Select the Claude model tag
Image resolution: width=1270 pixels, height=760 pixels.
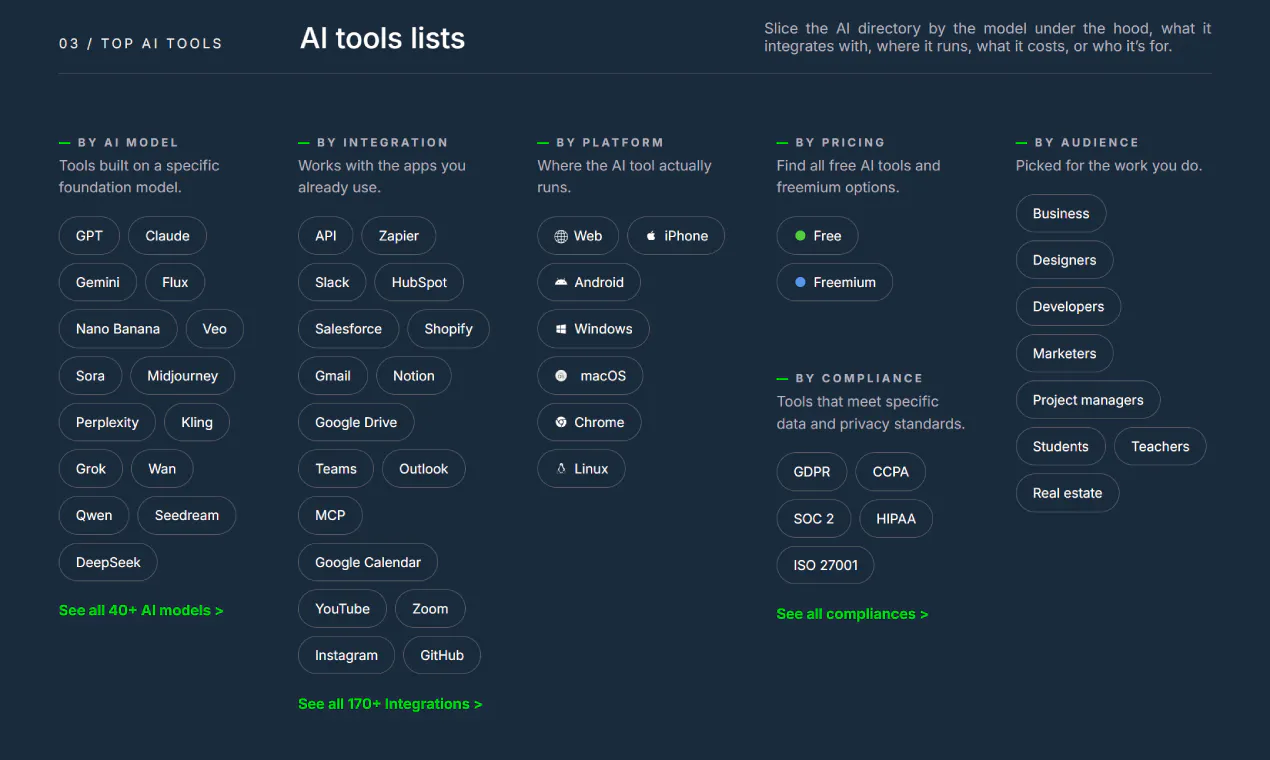(167, 236)
